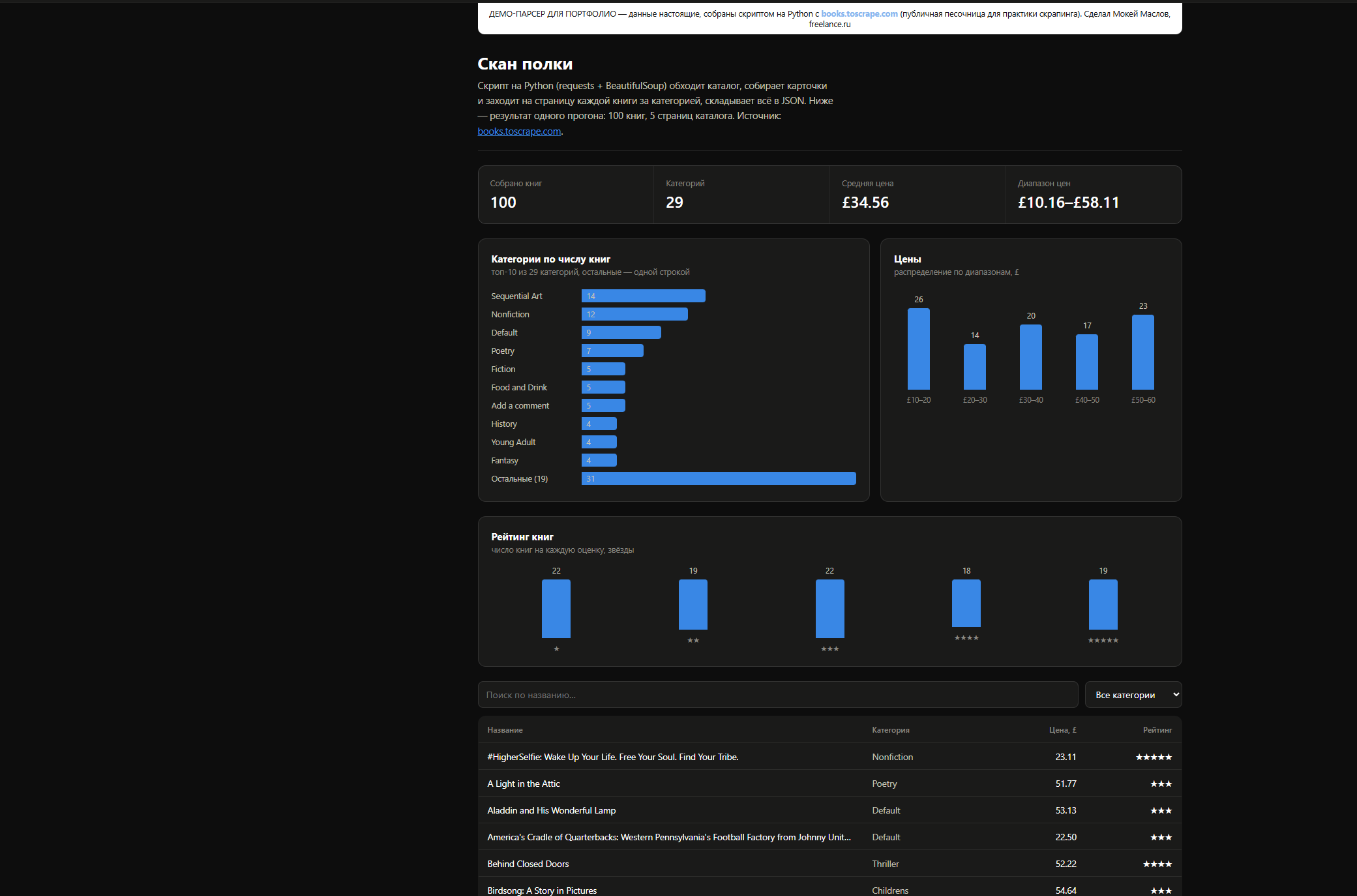Click the 'Остальные (19)' category bar

coord(718,479)
